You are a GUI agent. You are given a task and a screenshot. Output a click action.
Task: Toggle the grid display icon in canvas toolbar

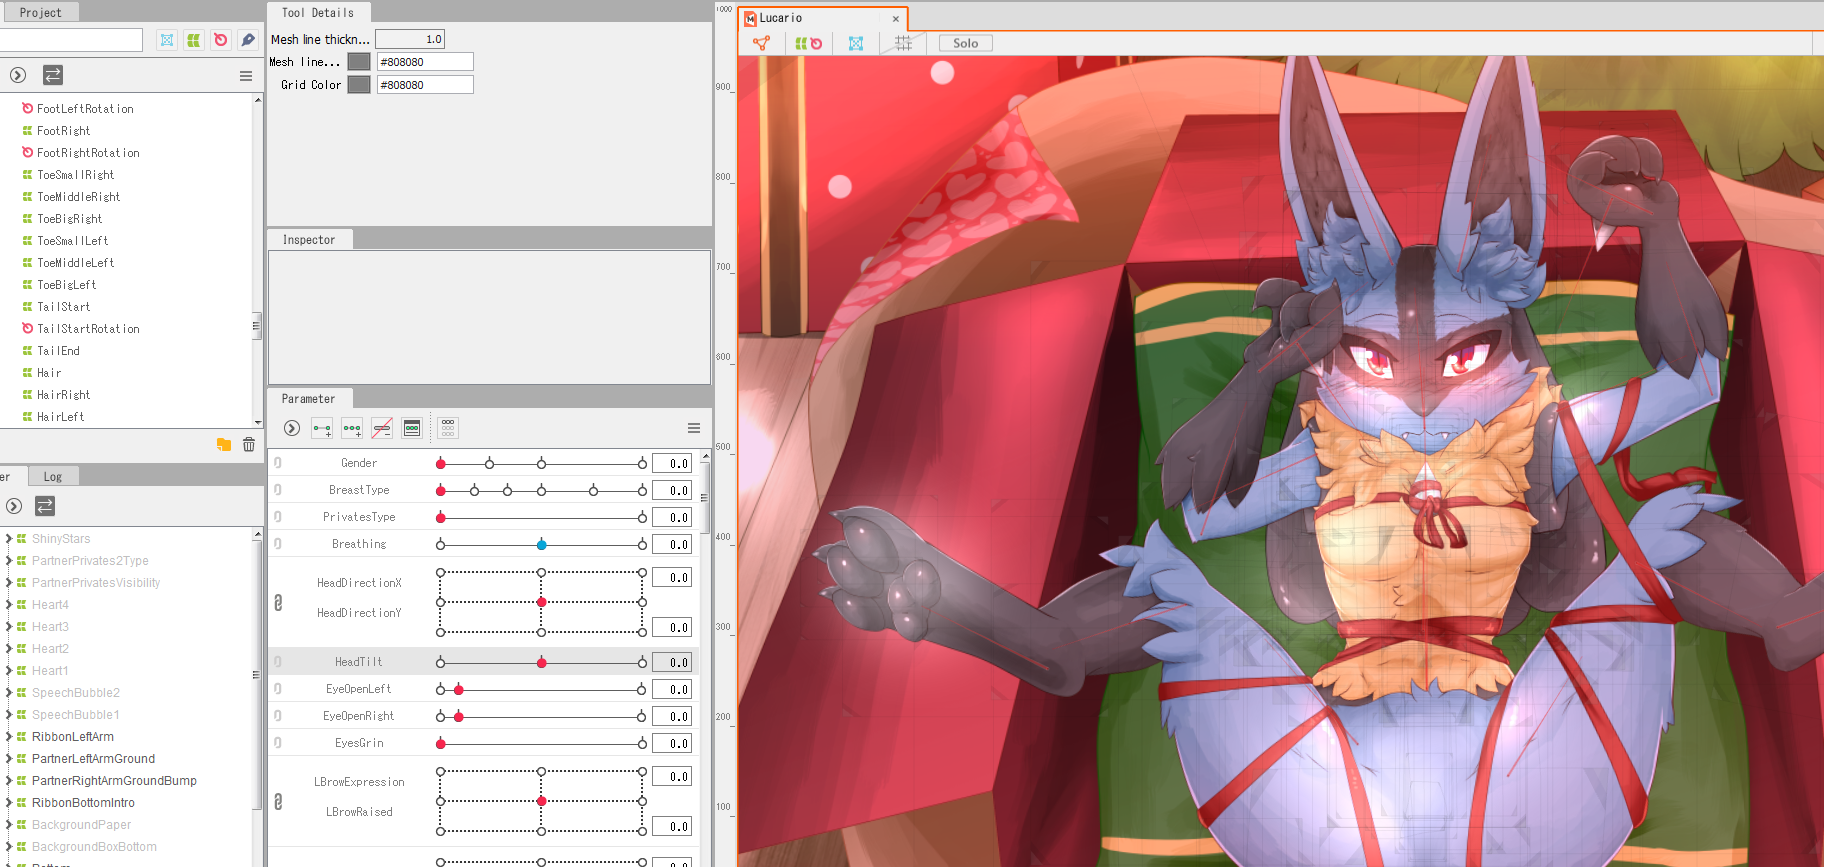[903, 43]
